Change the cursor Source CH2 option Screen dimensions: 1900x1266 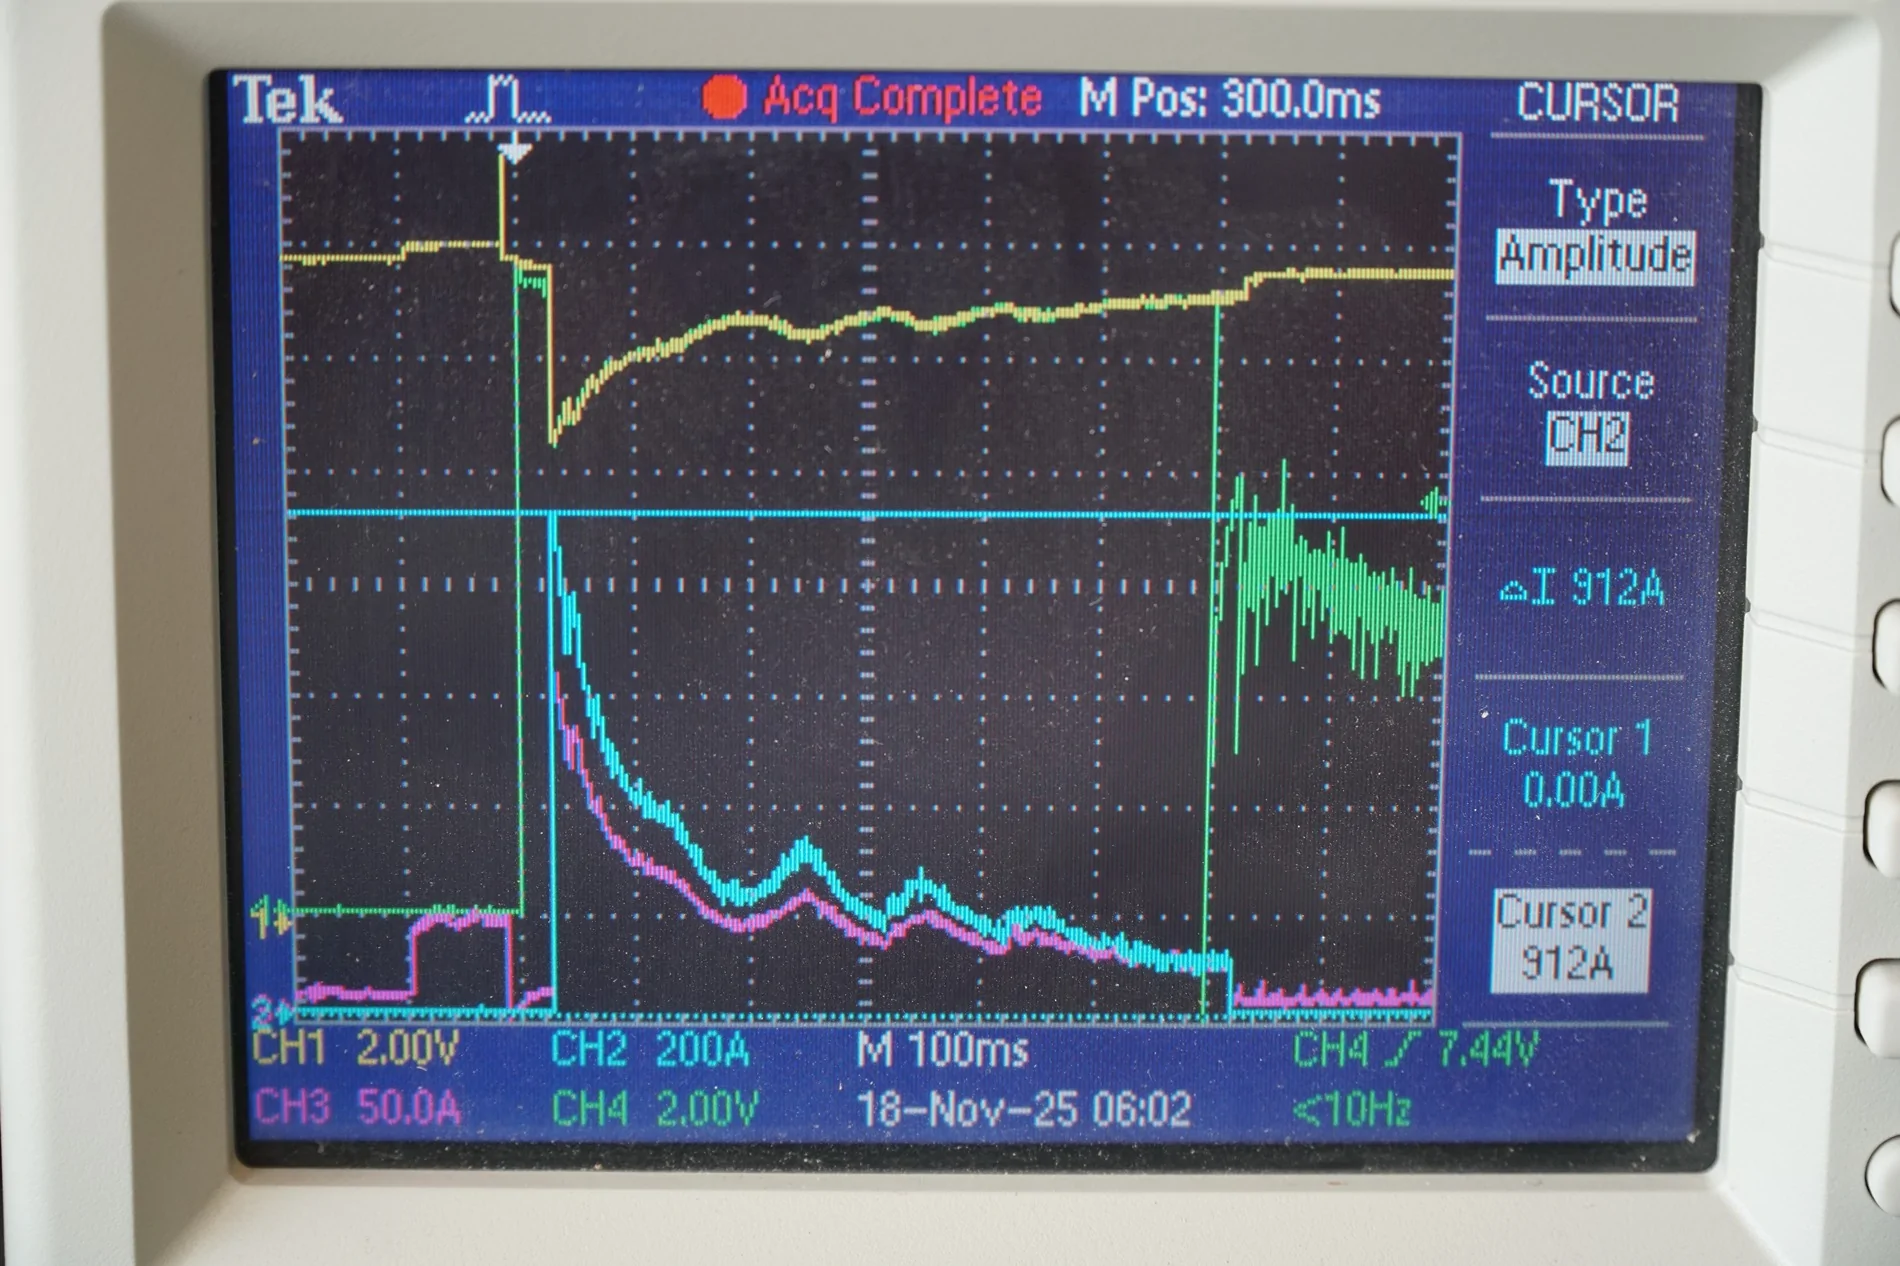pyautogui.click(x=1588, y=438)
